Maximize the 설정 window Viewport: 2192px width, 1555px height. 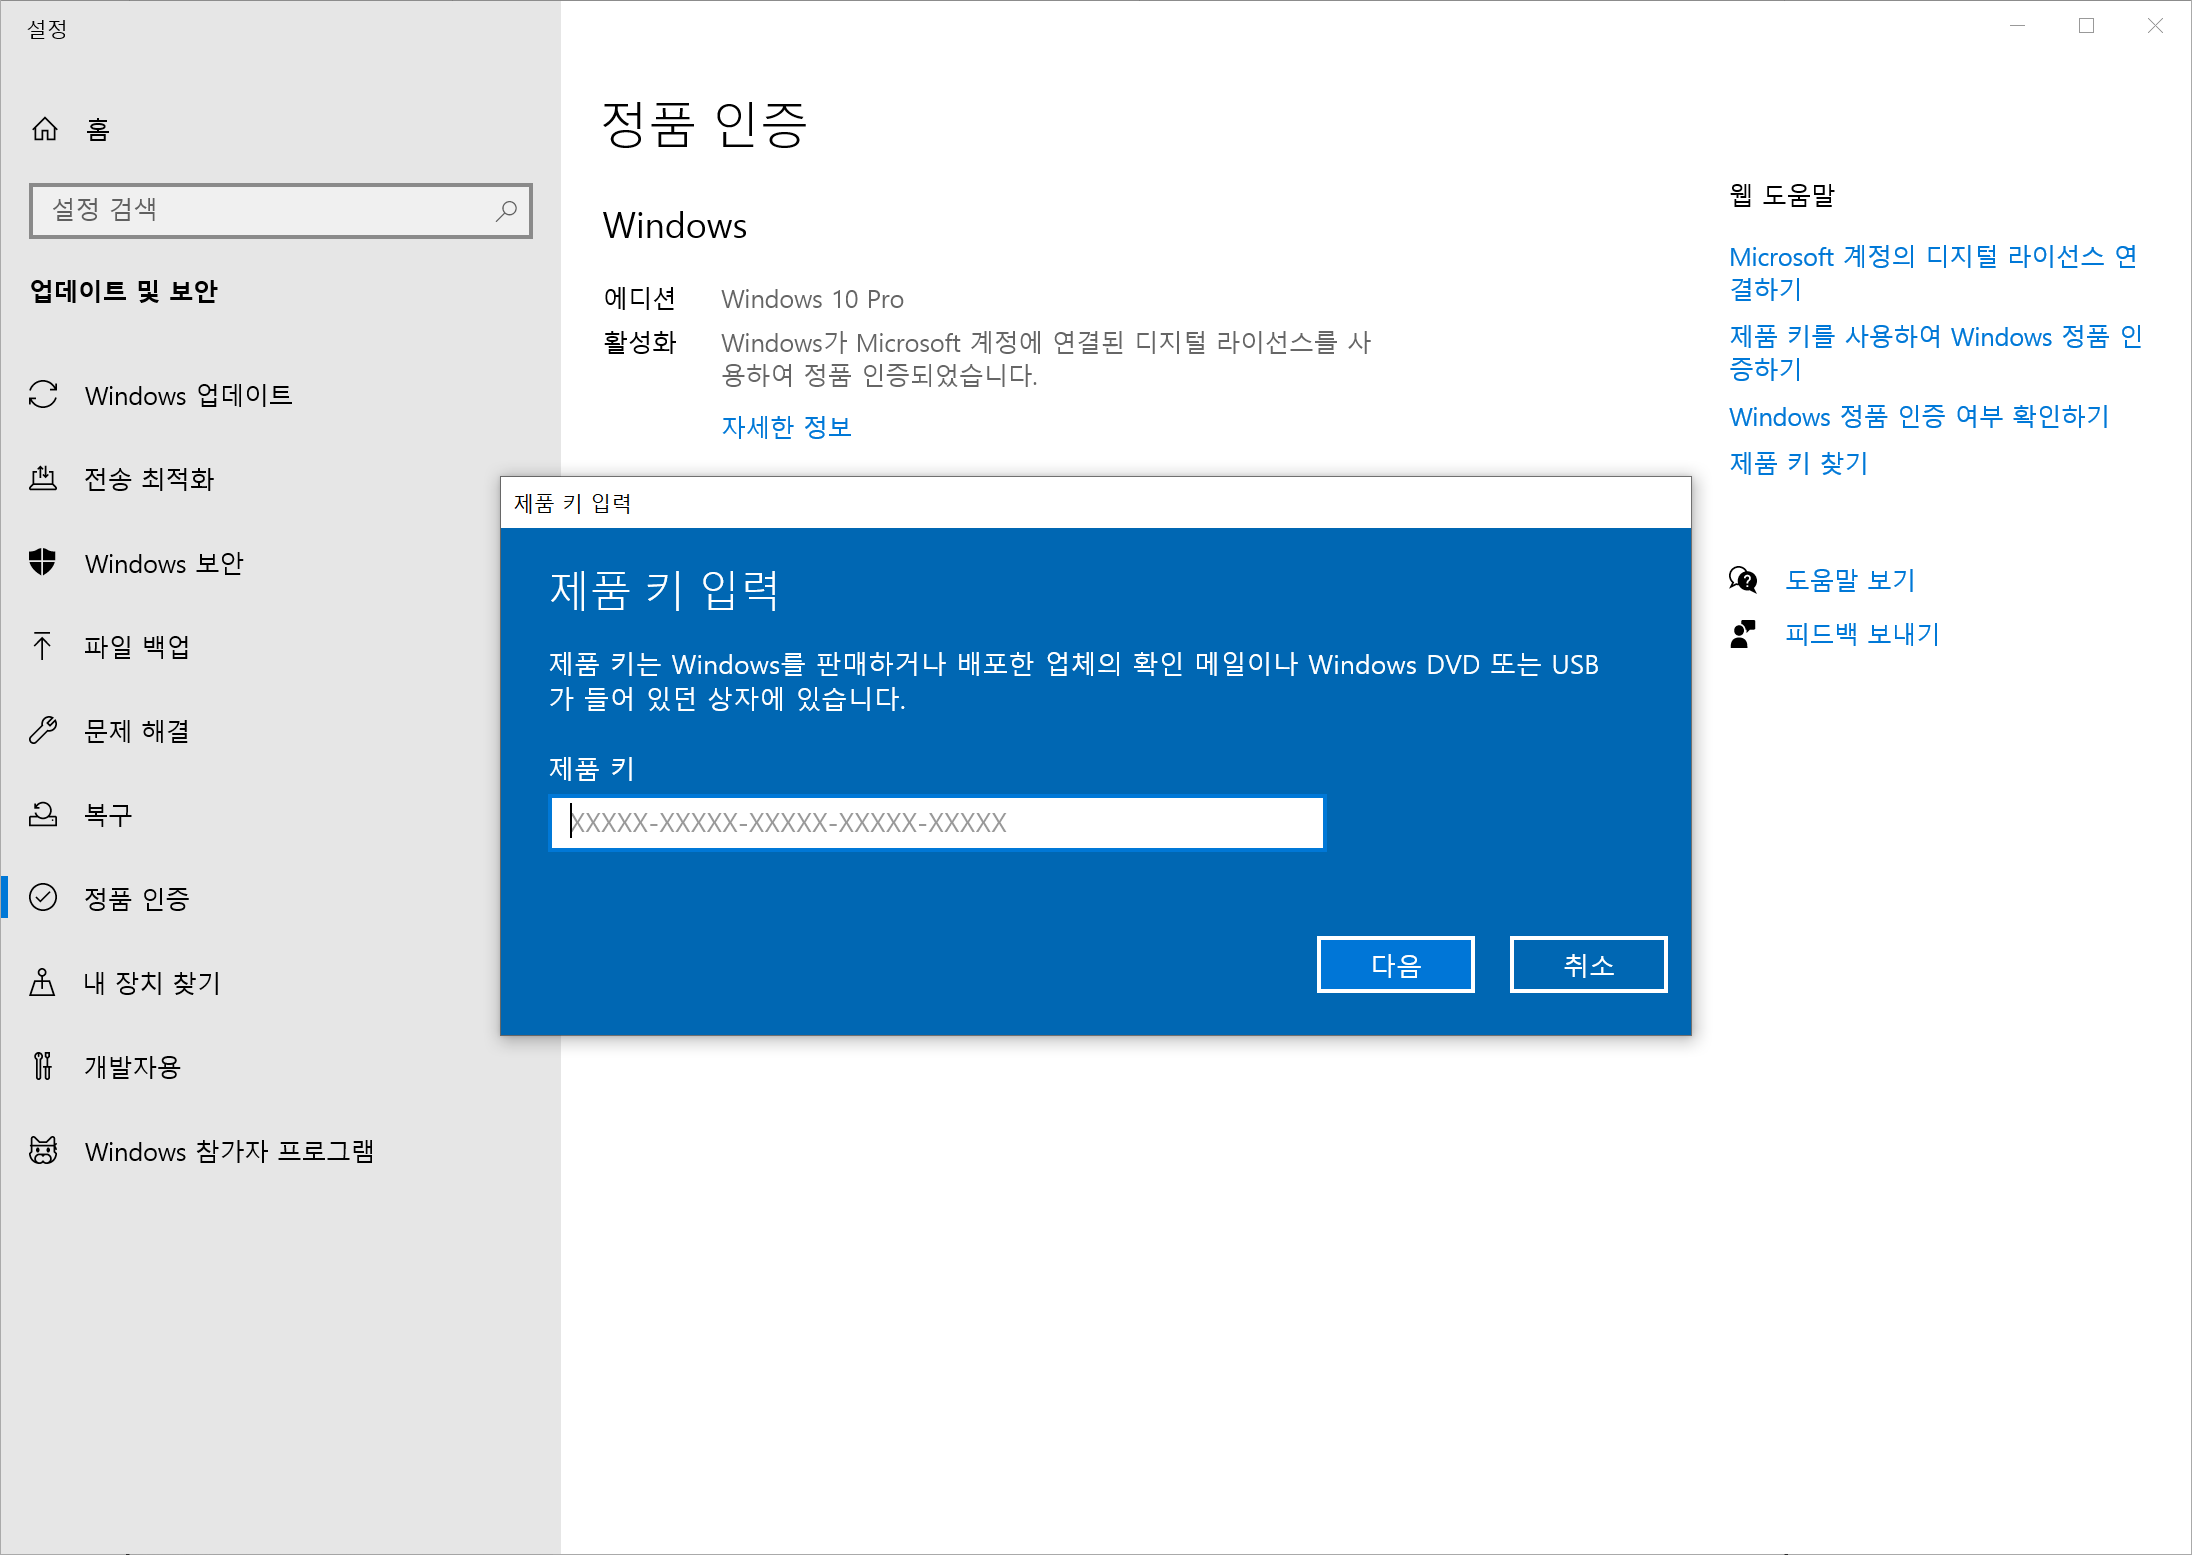[2086, 26]
